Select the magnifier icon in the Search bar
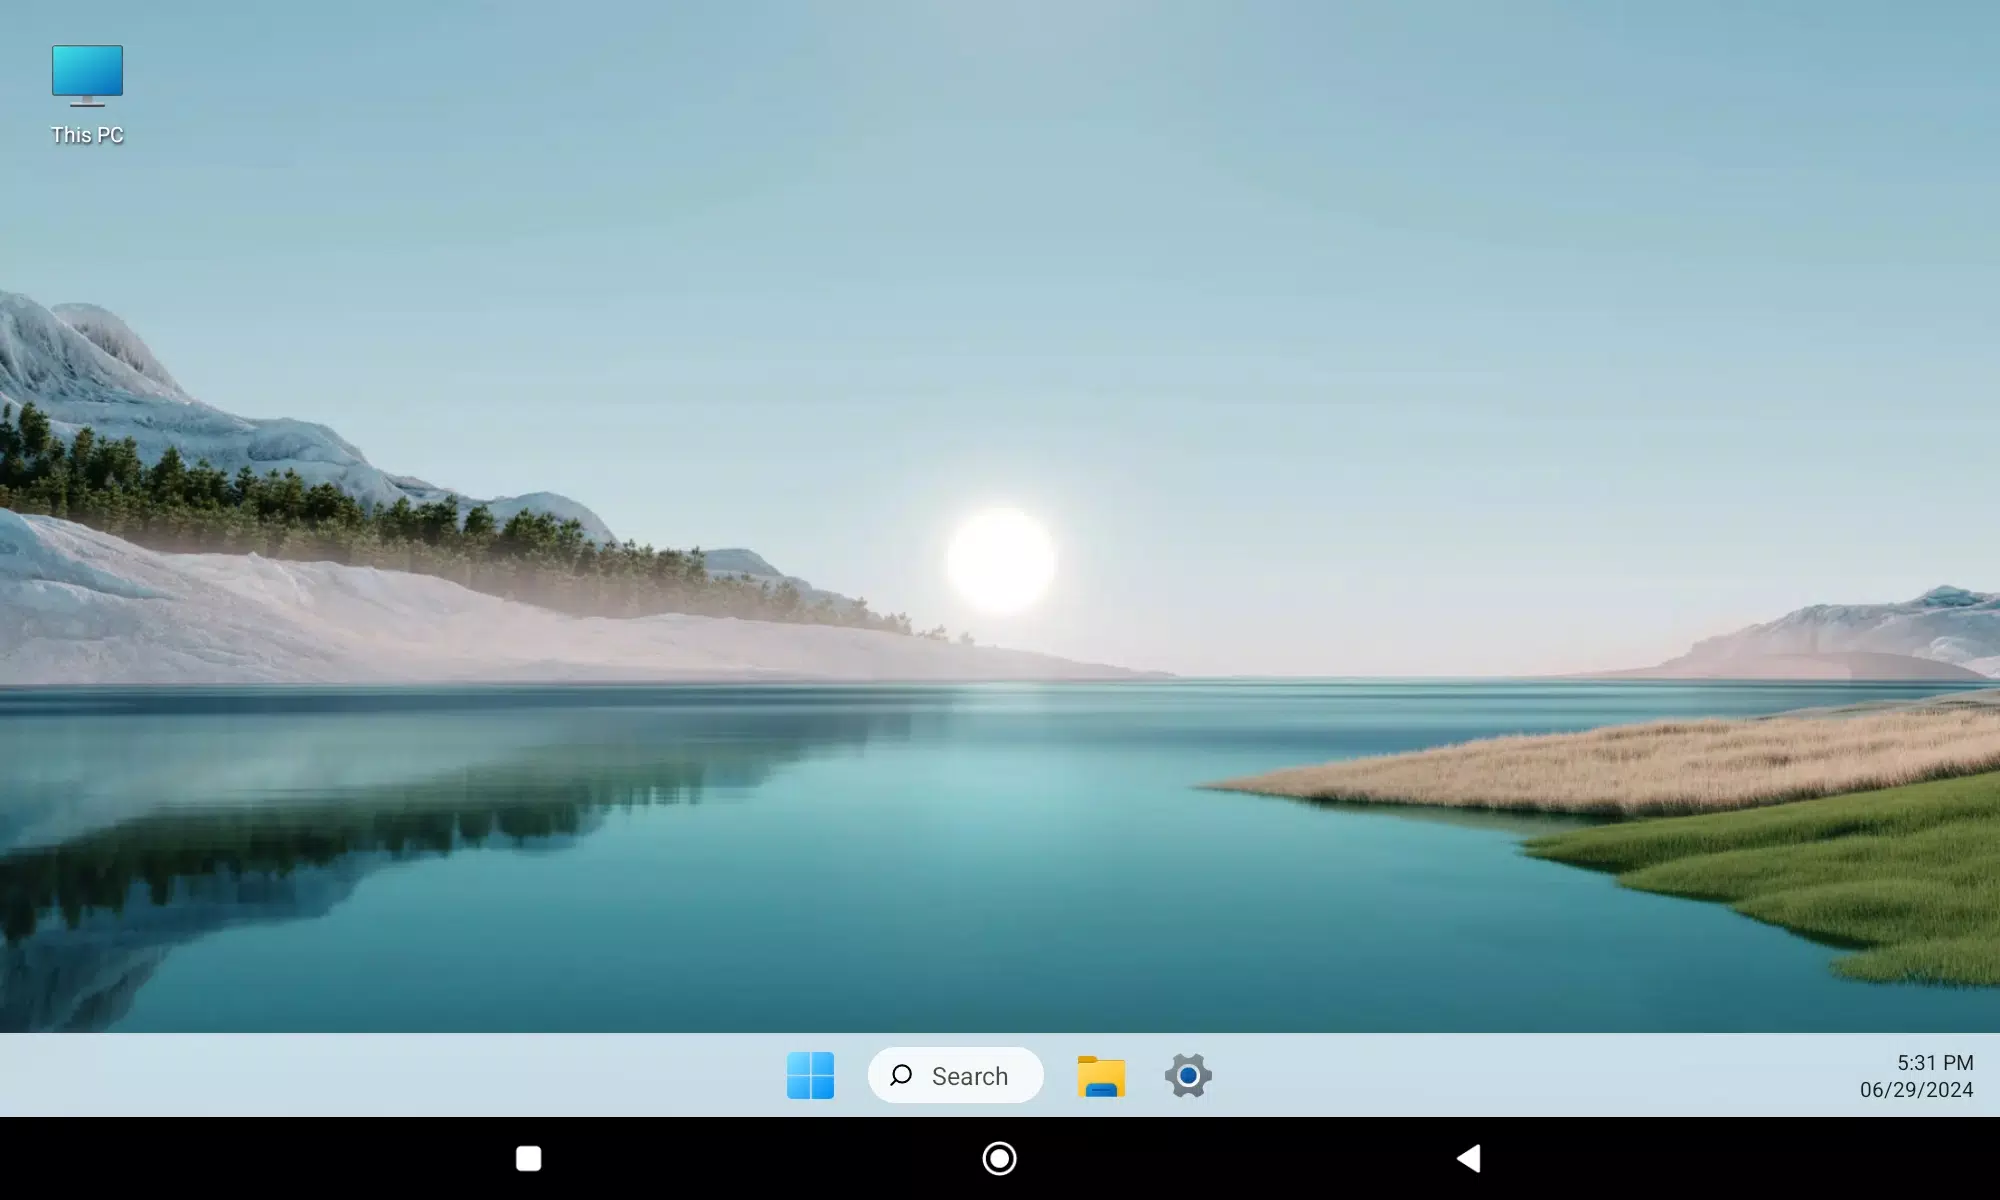This screenshot has height=1200, width=2000. coord(902,1076)
